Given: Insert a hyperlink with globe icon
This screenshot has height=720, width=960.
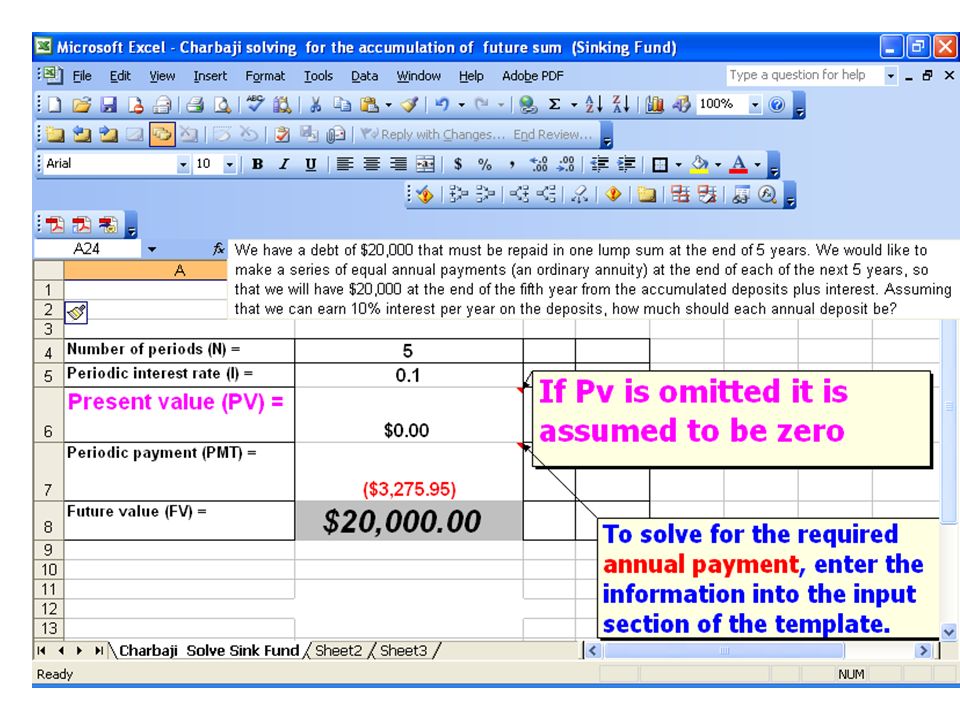Looking at the screenshot, I should pyautogui.click(x=527, y=105).
